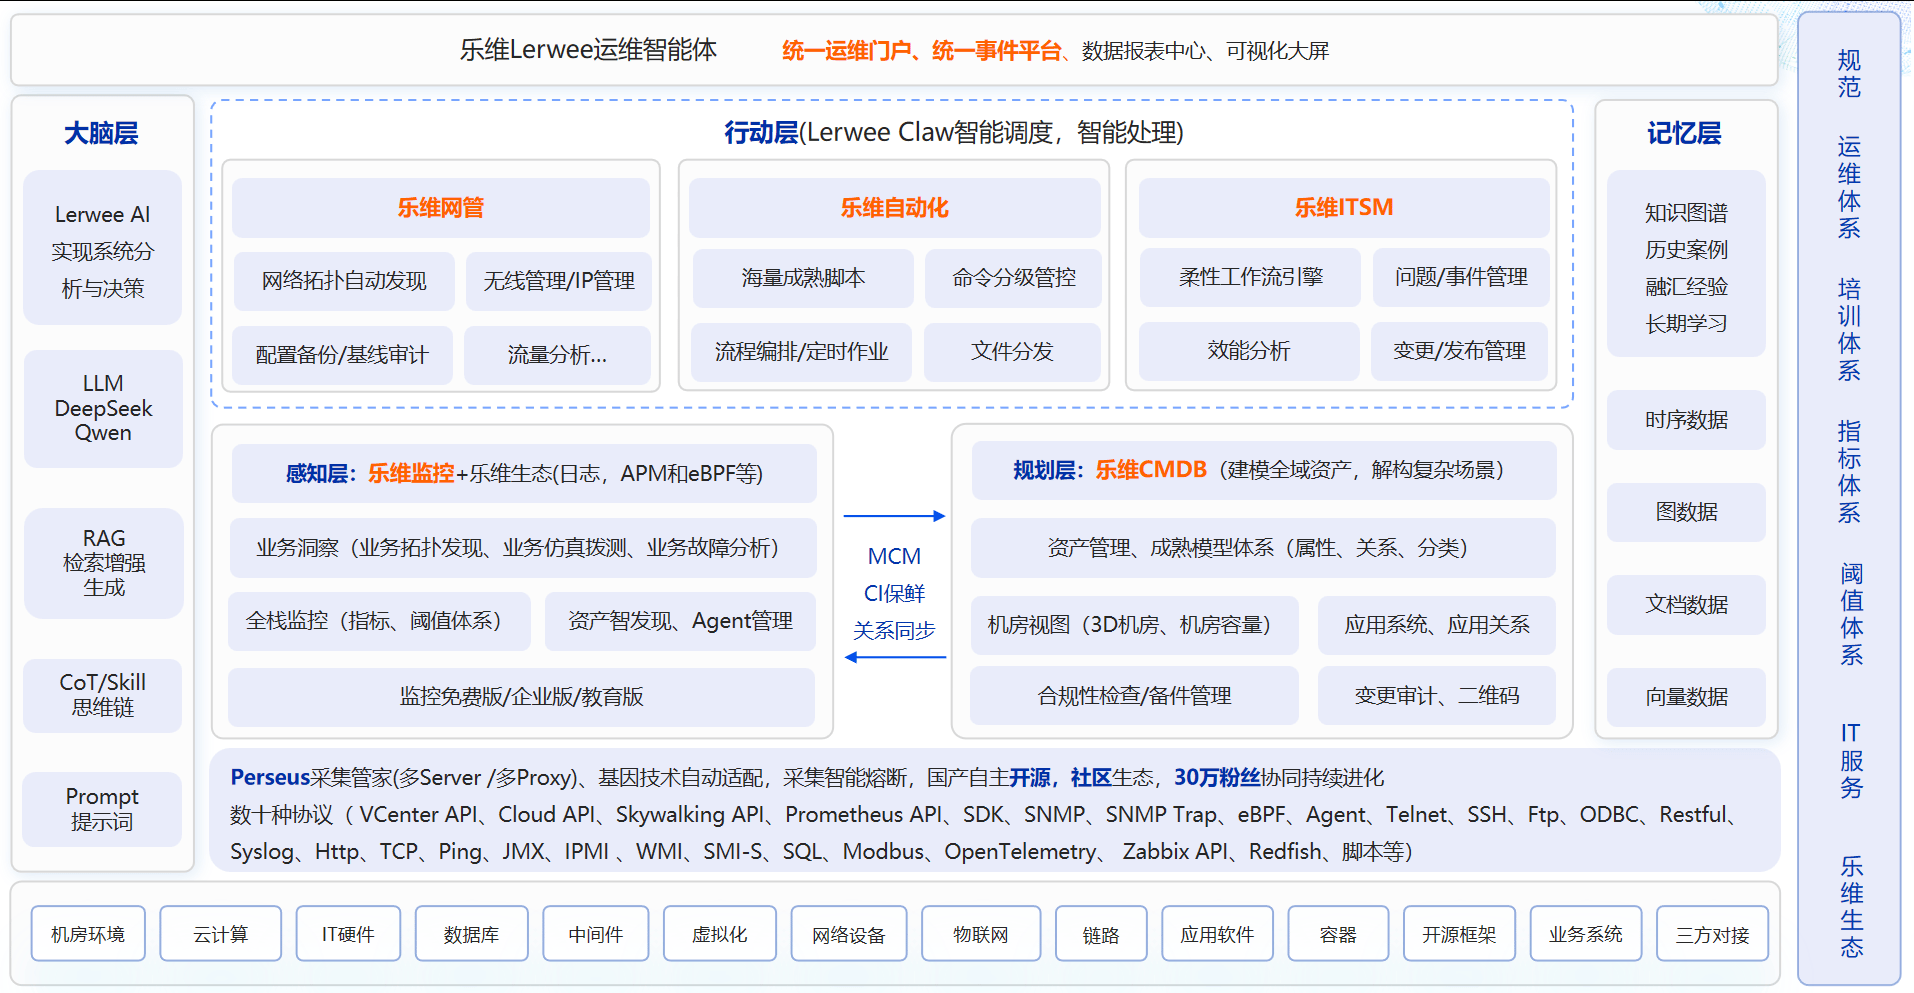Click the 应用系统、应用关系 box

1436,625
